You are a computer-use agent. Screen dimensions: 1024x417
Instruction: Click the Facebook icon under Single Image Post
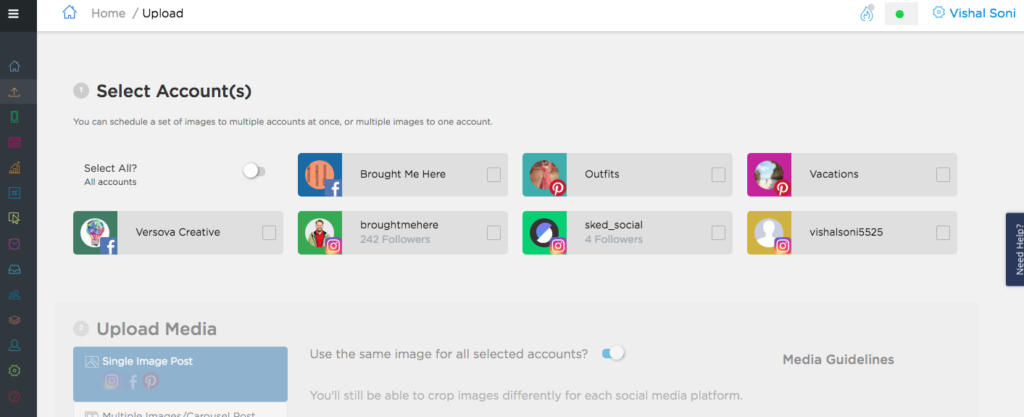[x=133, y=381]
